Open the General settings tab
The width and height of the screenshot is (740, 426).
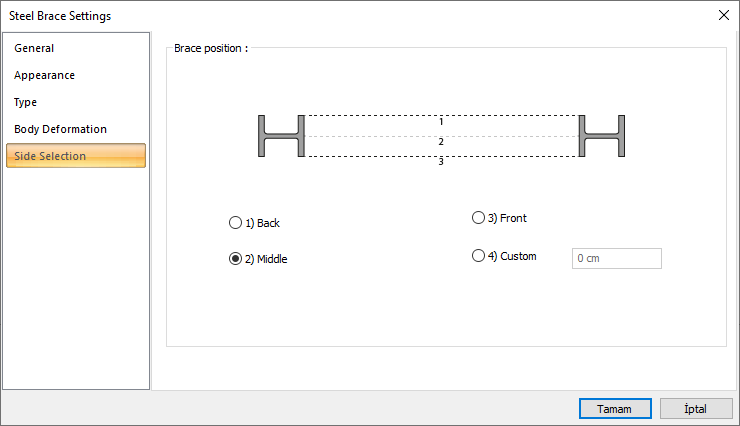click(x=34, y=48)
